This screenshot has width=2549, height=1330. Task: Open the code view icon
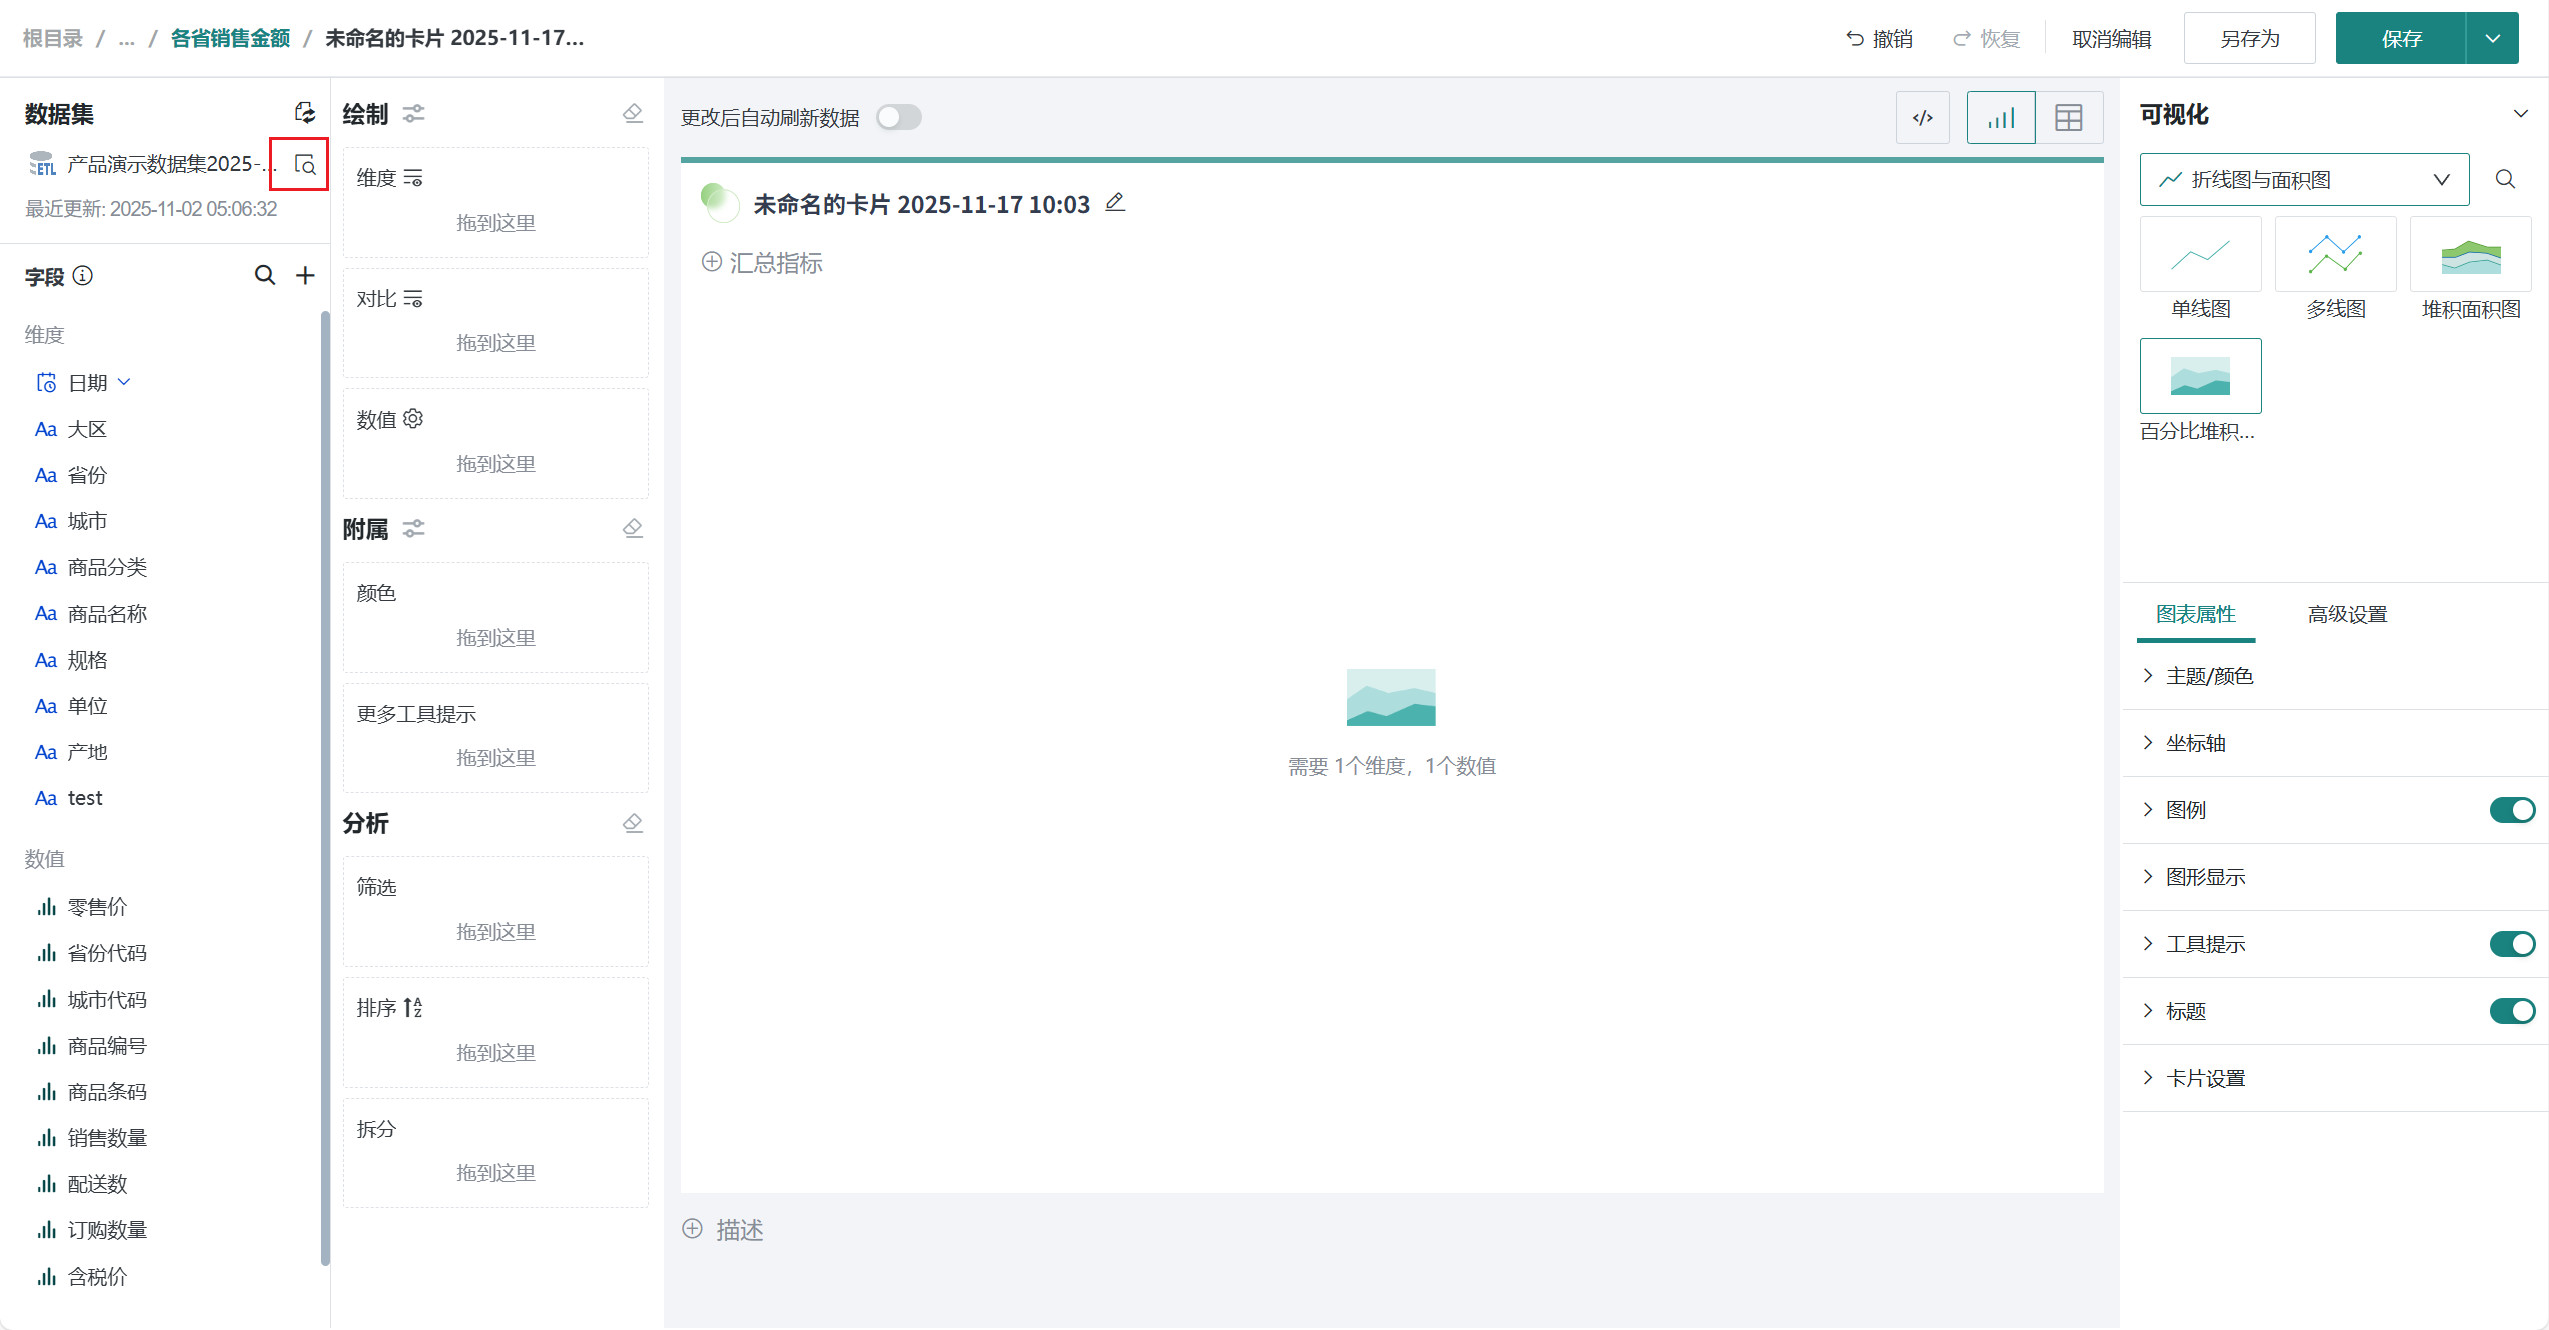pos(1922,118)
